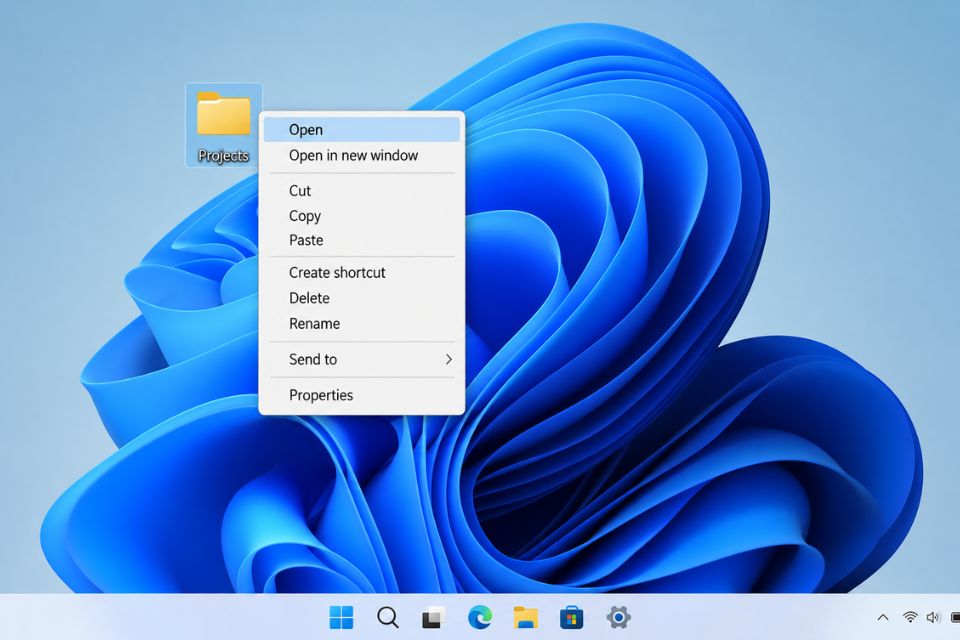Open Settings gear on the taskbar
Viewport: 960px width, 640px height.
pos(618,617)
